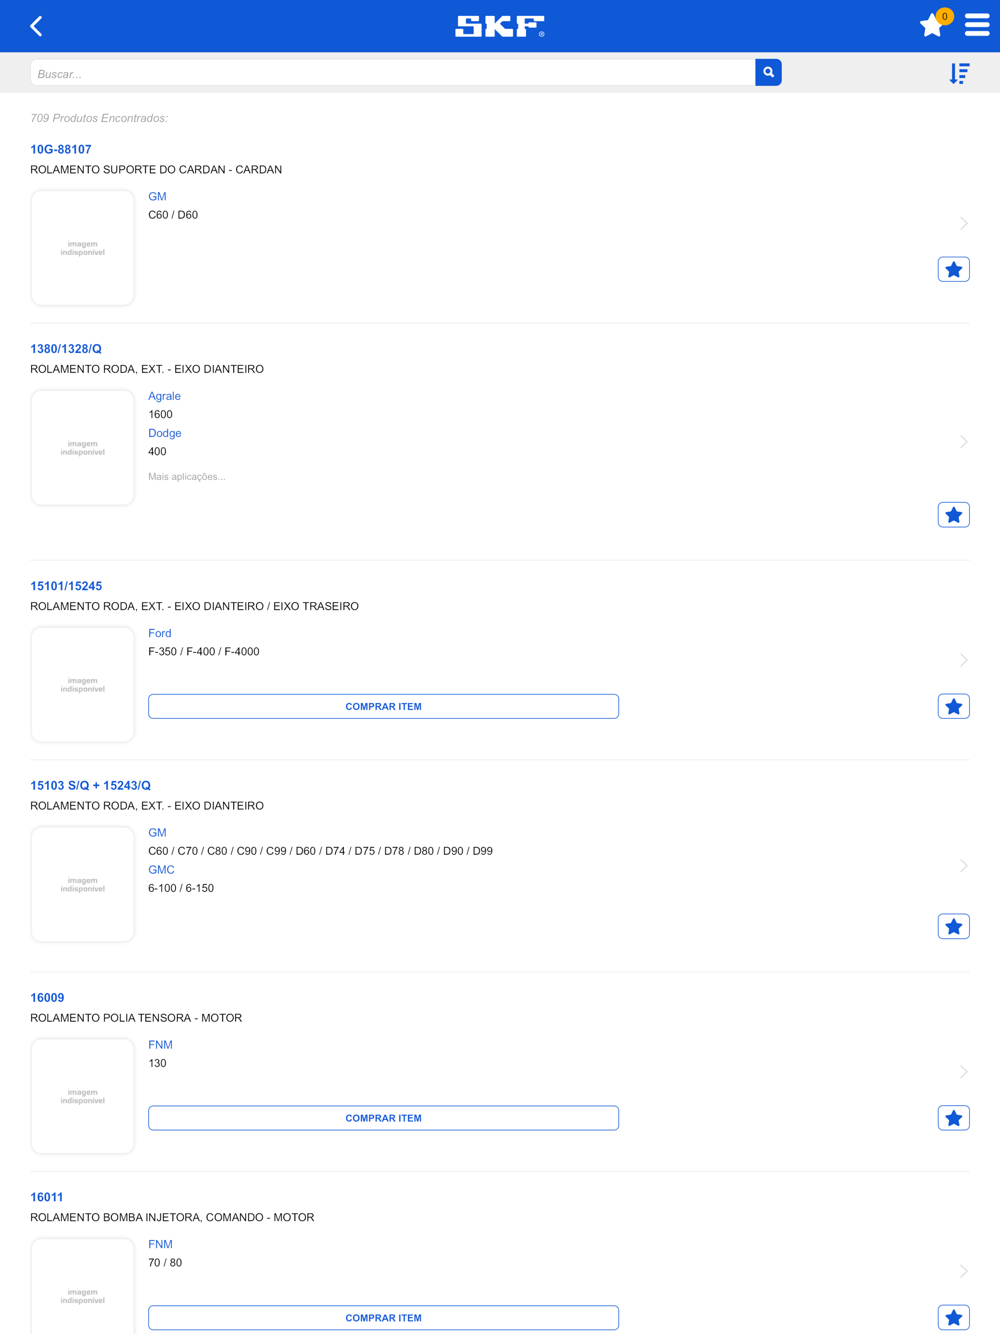Open product link 16009
Image resolution: width=1000 pixels, height=1334 pixels.
(x=47, y=998)
